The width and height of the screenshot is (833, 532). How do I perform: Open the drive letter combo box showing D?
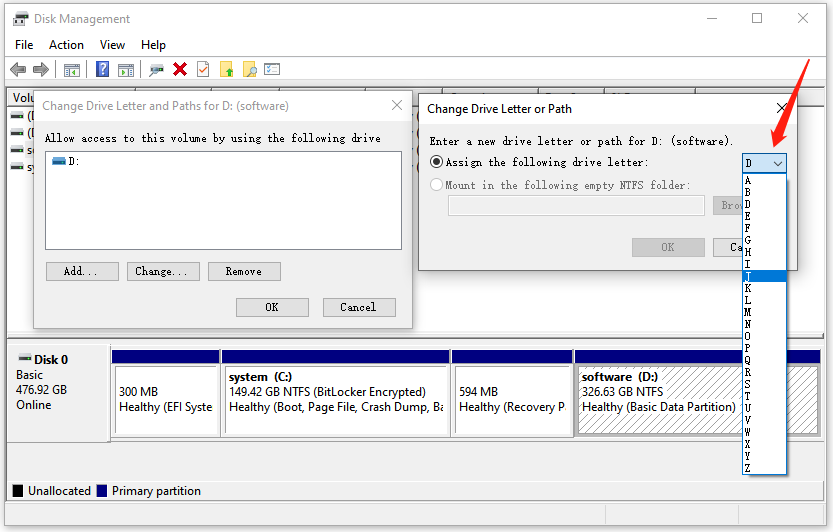click(764, 163)
